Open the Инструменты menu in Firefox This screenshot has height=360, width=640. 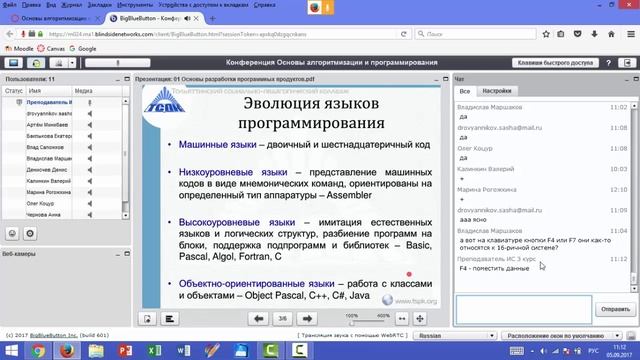pyautogui.click(x=135, y=5)
